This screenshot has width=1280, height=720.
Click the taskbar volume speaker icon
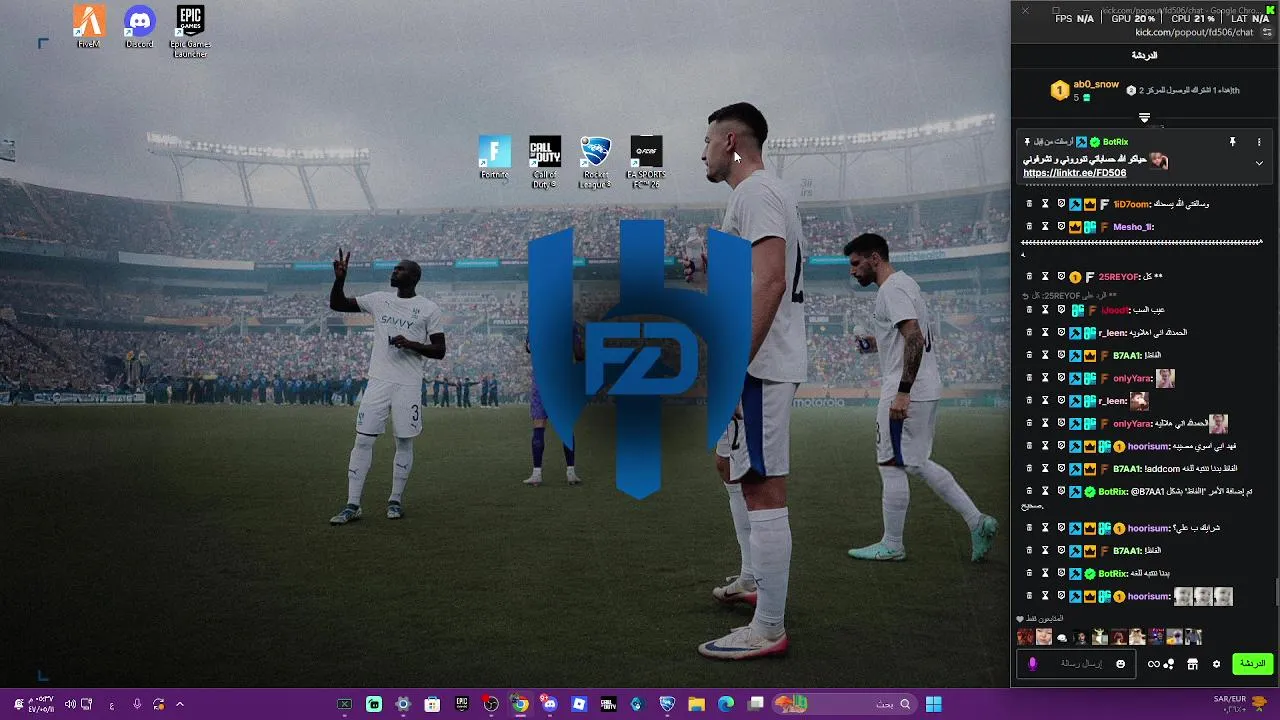70,704
